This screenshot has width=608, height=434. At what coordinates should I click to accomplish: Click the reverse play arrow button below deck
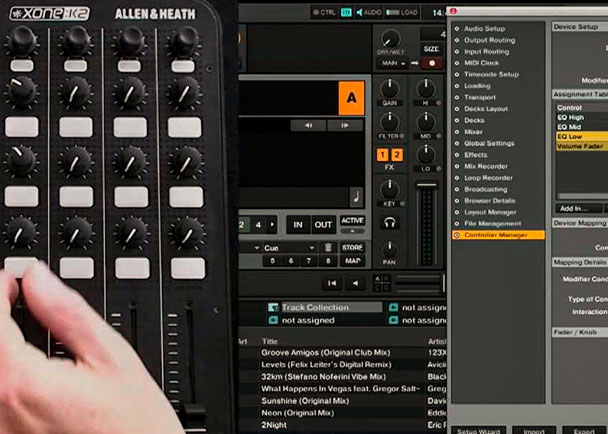tap(356, 283)
